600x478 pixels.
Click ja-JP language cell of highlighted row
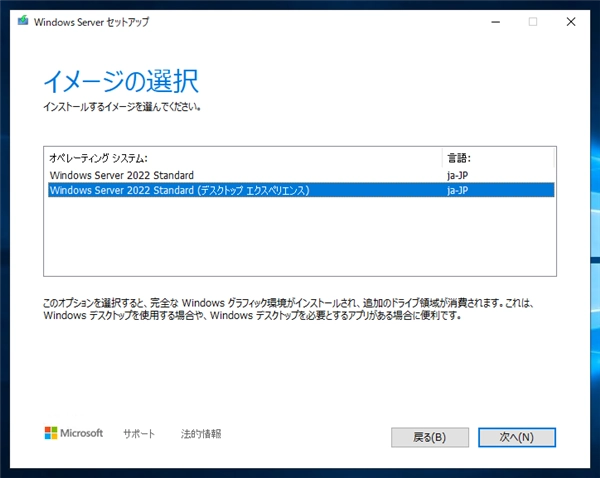coord(457,190)
